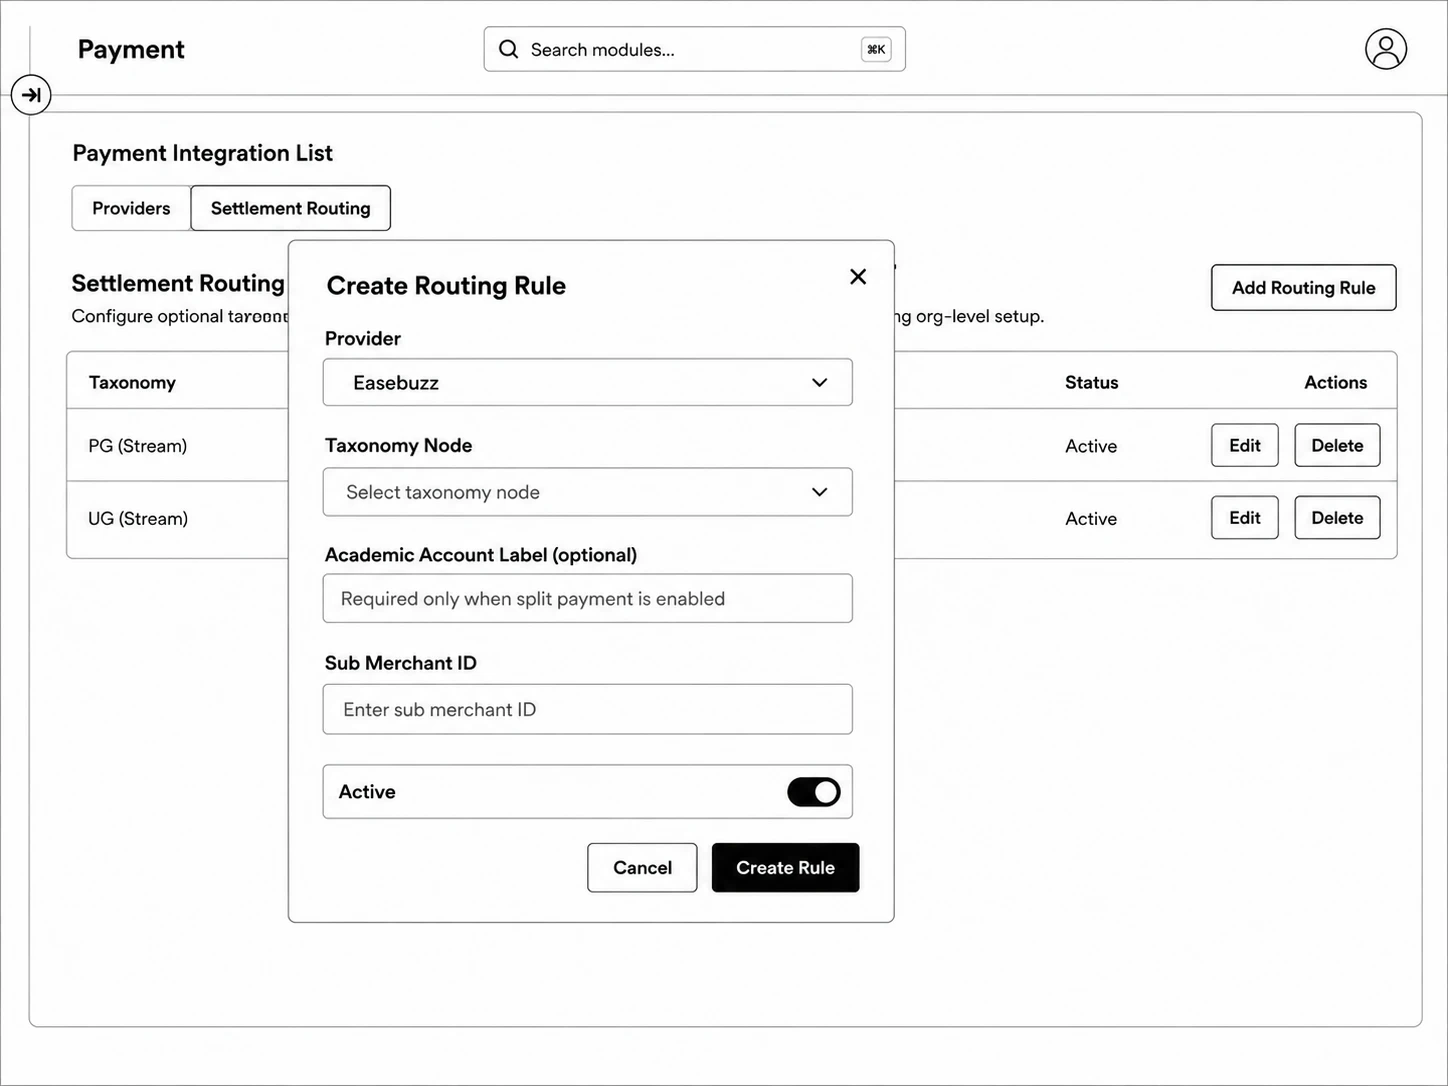
Task: Open the Provider dropdown showing Easebuzz
Action: tap(588, 382)
